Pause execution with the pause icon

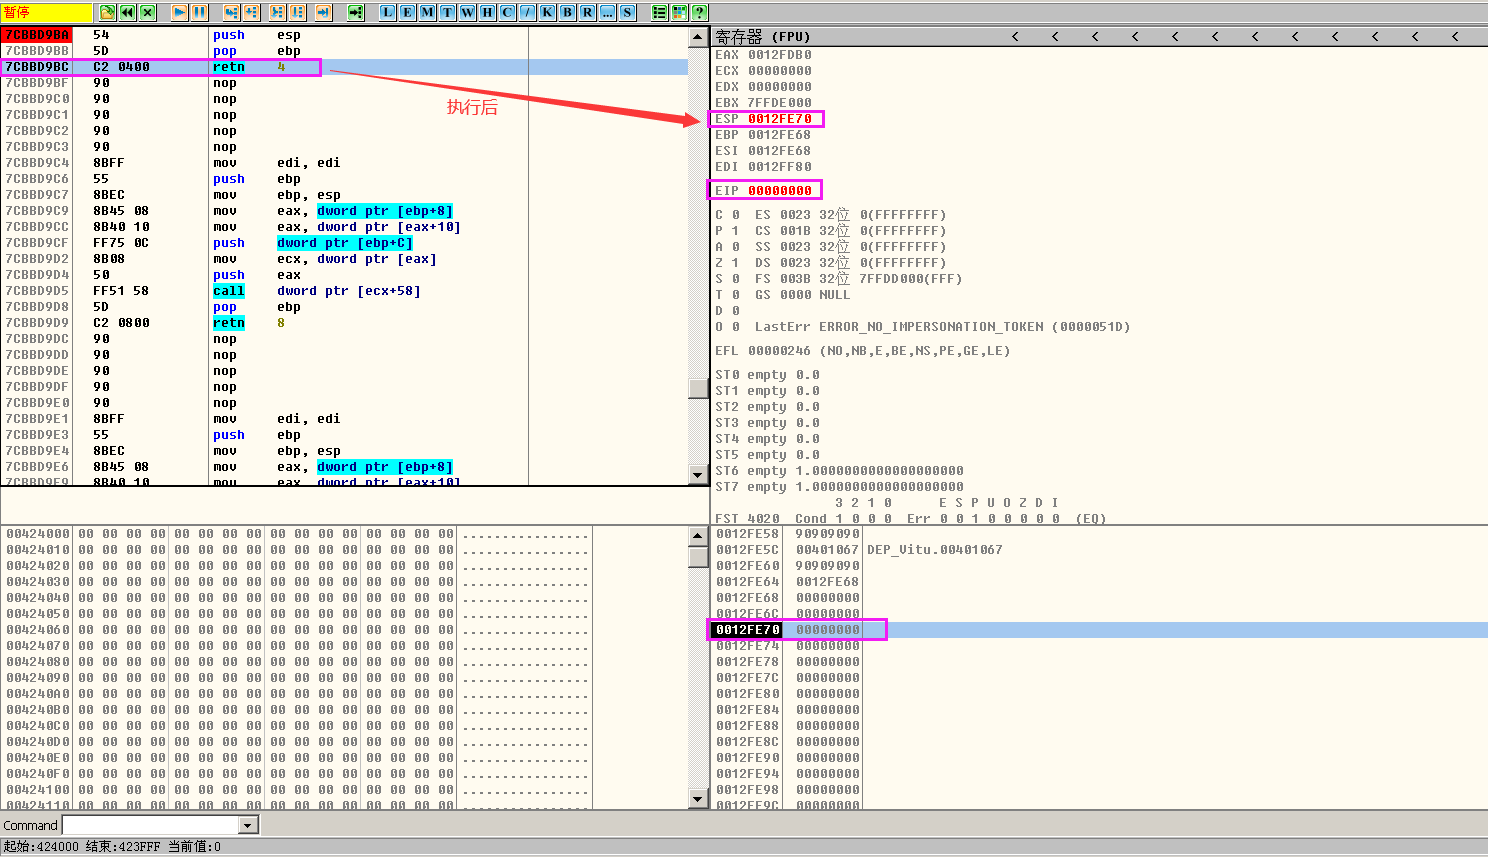[200, 12]
